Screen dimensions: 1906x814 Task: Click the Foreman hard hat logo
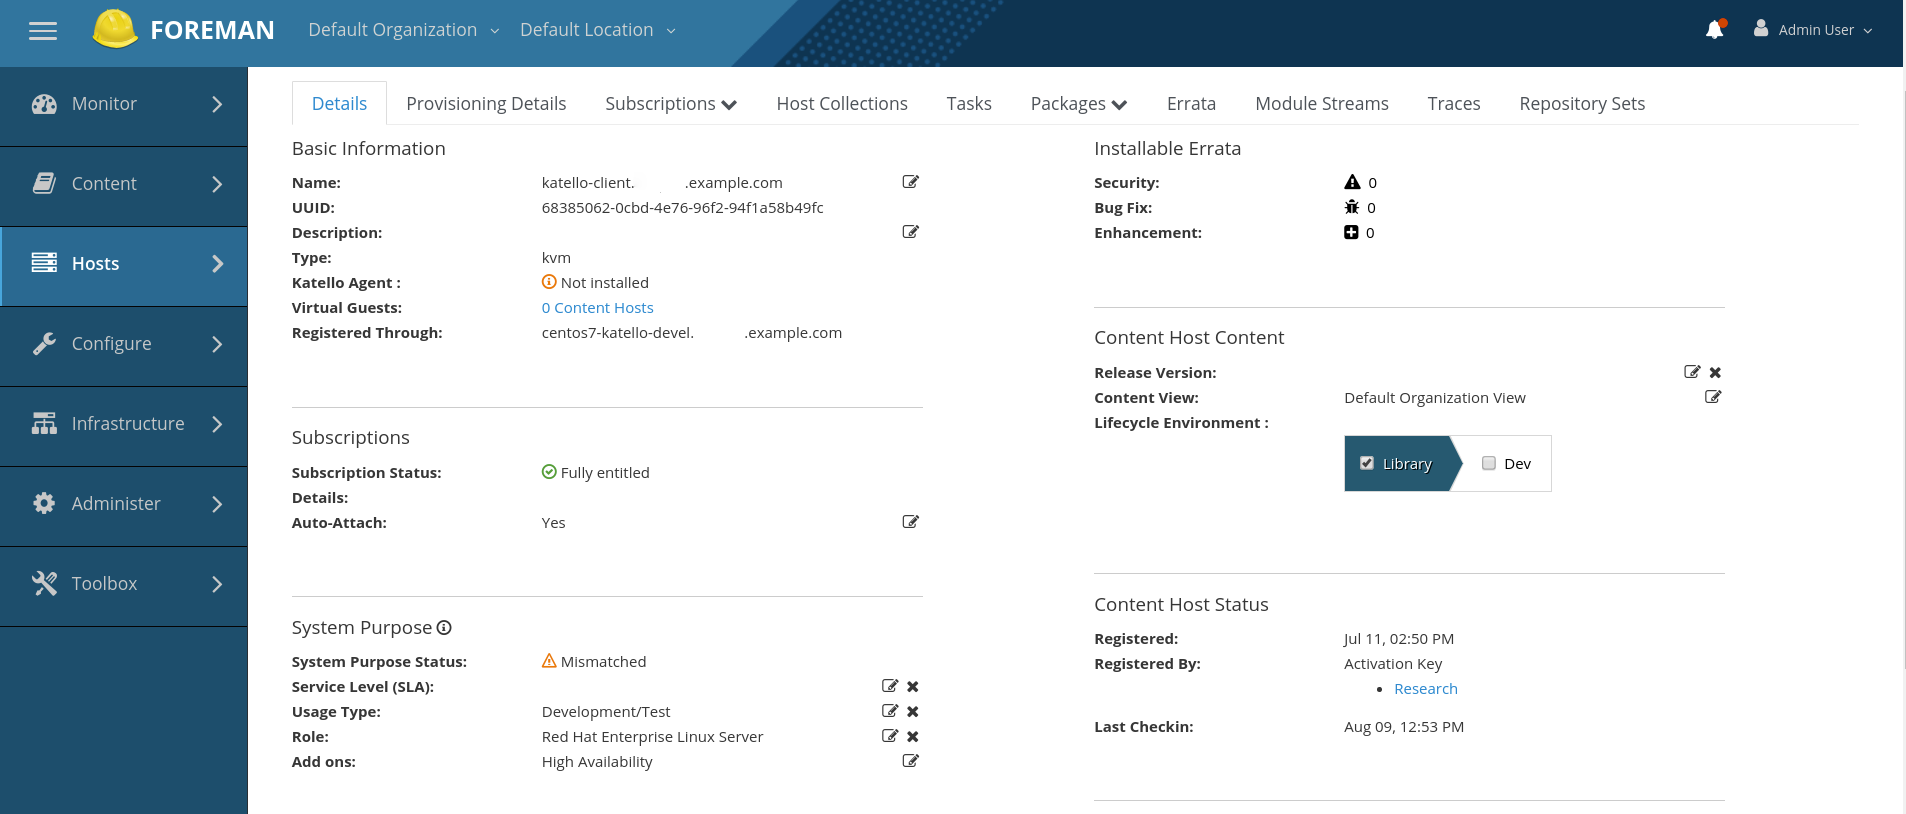tap(115, 29)
